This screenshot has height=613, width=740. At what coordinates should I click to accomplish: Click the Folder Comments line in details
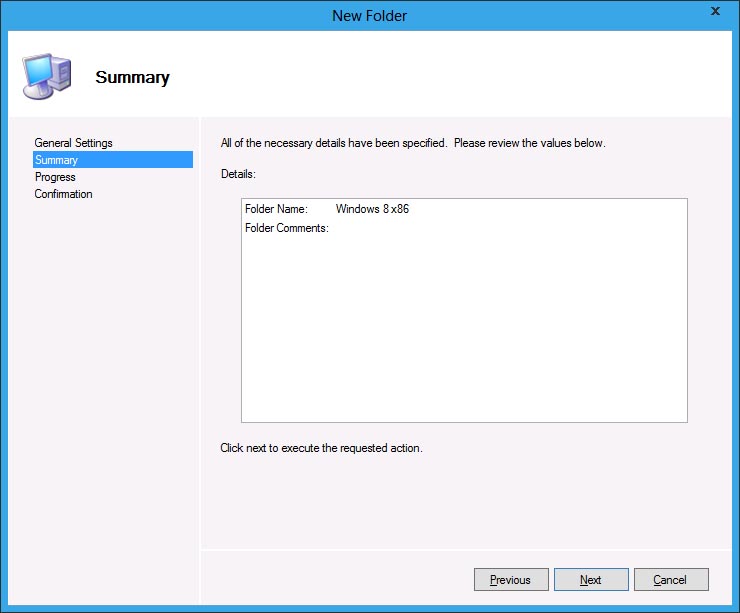[286, 228]
